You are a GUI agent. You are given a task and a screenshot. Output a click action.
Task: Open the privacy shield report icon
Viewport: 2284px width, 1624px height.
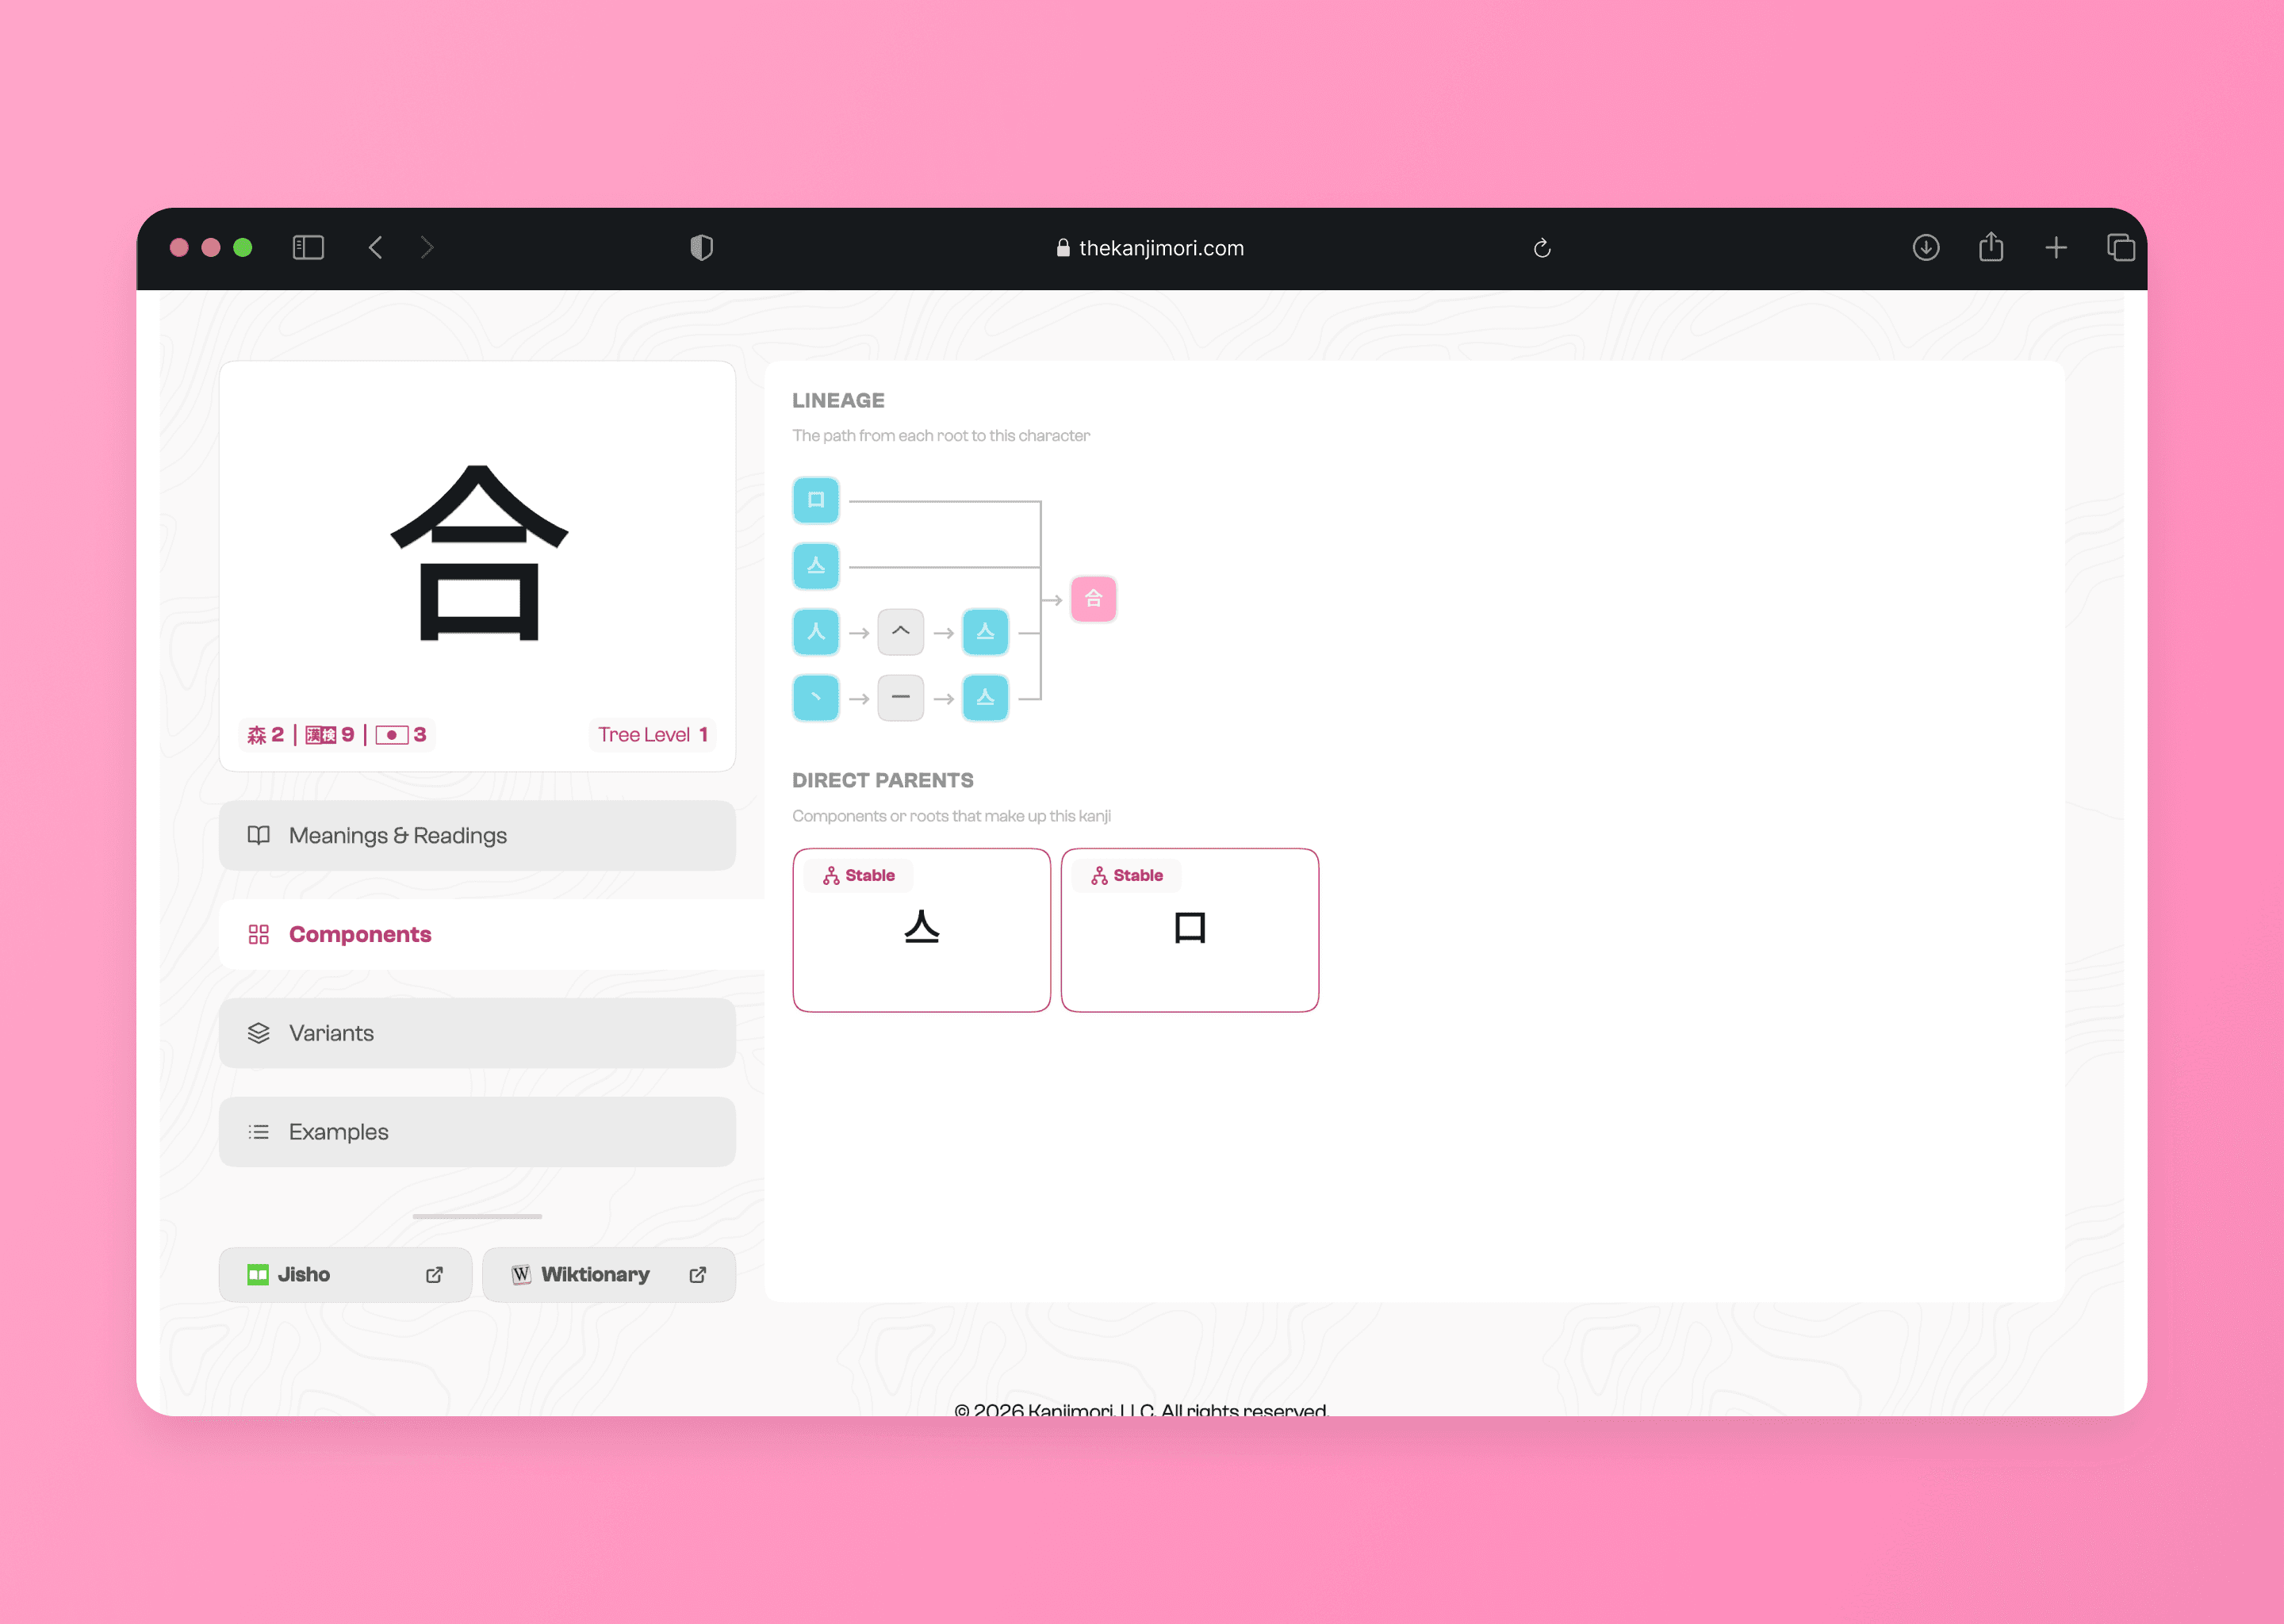(701, 248)
